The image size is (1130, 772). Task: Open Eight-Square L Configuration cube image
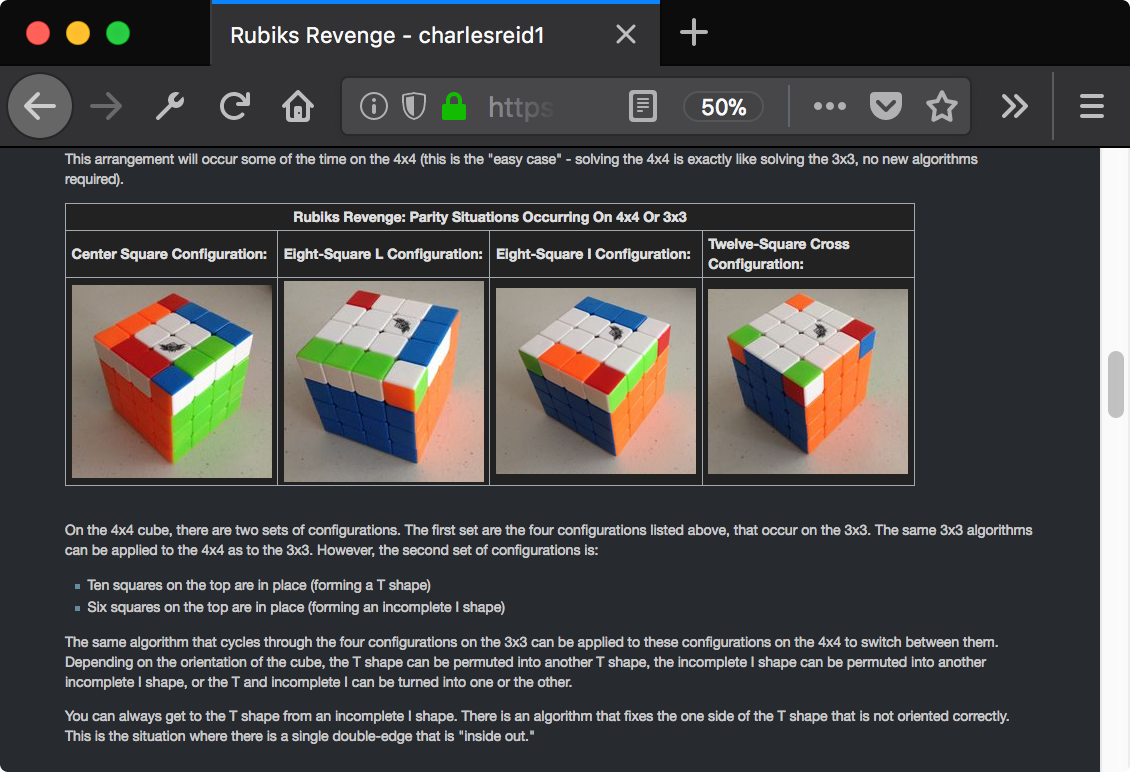coord(383,381)
